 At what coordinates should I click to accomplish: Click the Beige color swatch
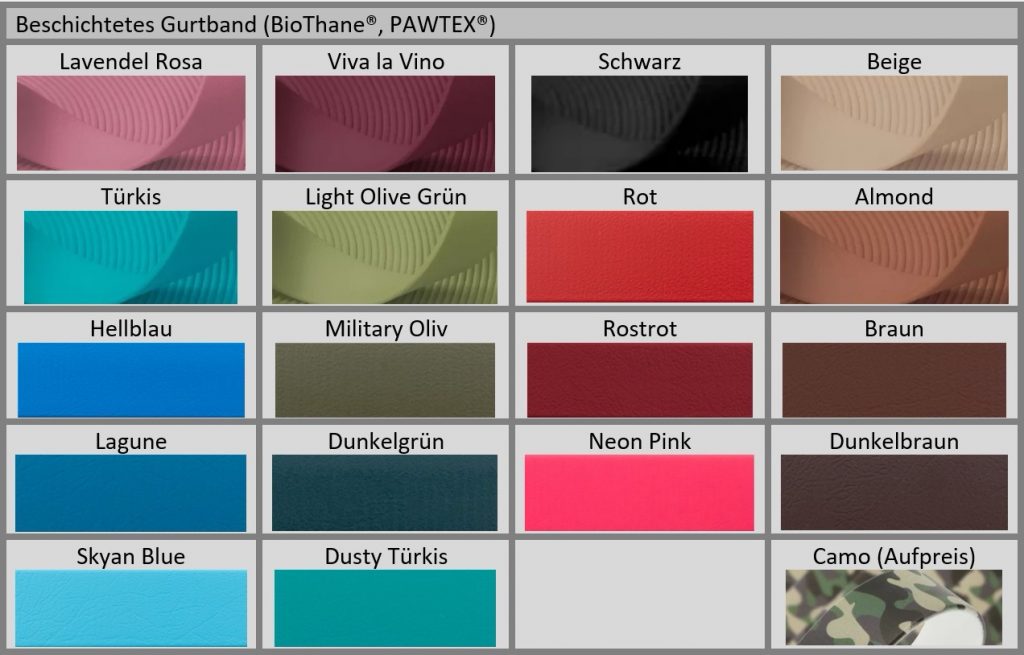pyautogui.click(x=893, y=124)
